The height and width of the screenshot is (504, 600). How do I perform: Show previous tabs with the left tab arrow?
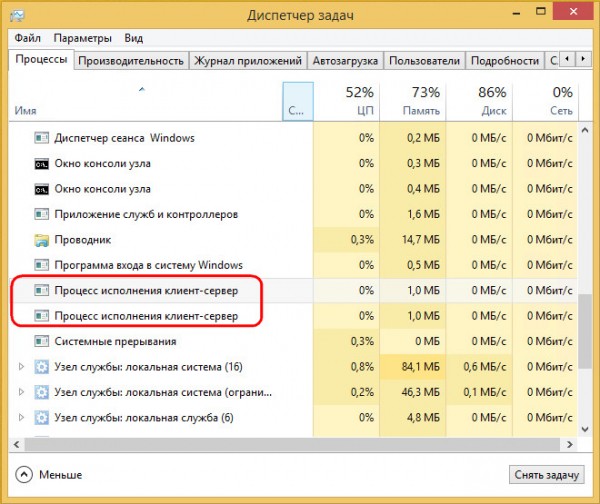click(567, 59)
